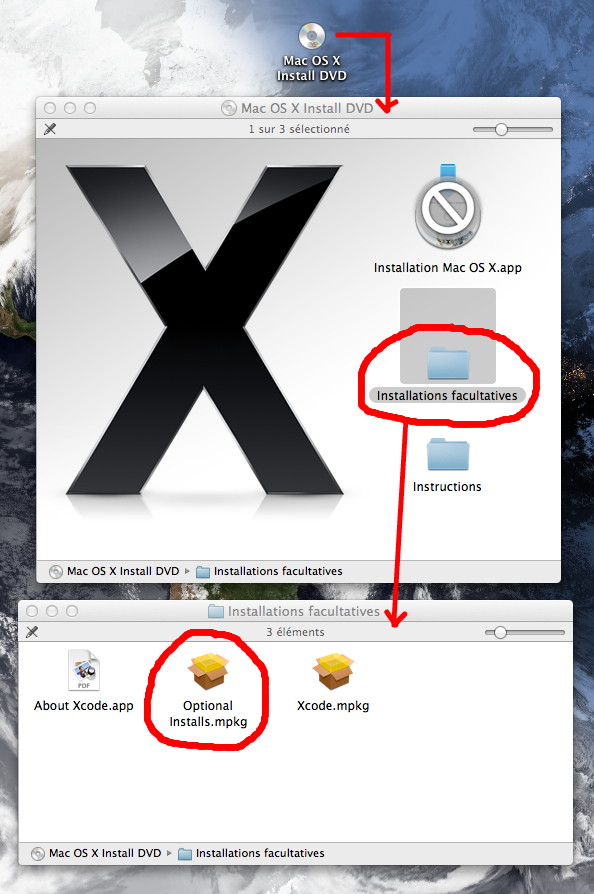Select the Mac OS X Install DVD desktop icon
Viewport: 594px width, 894px height.
pyautogui.click(x=312, y=37)
